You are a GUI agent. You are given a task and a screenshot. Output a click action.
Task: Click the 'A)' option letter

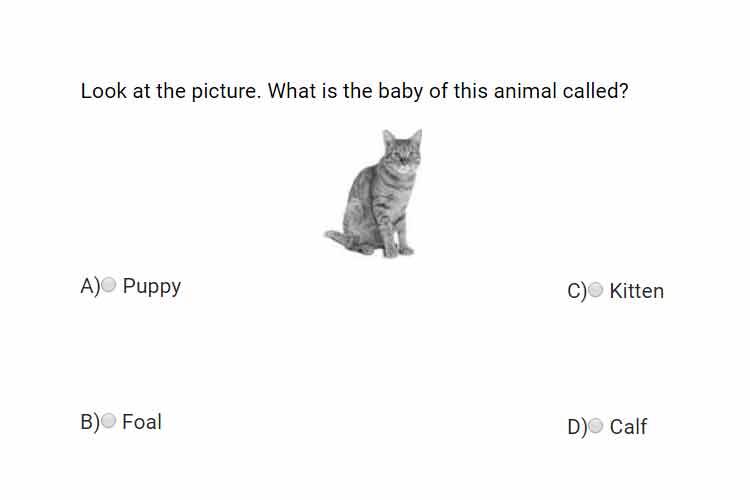90,286
